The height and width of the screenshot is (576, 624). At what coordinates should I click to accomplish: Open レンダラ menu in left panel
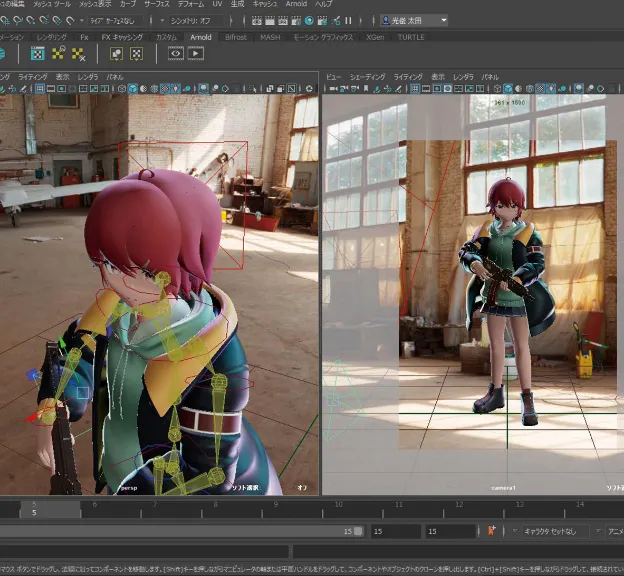[88, 77]
